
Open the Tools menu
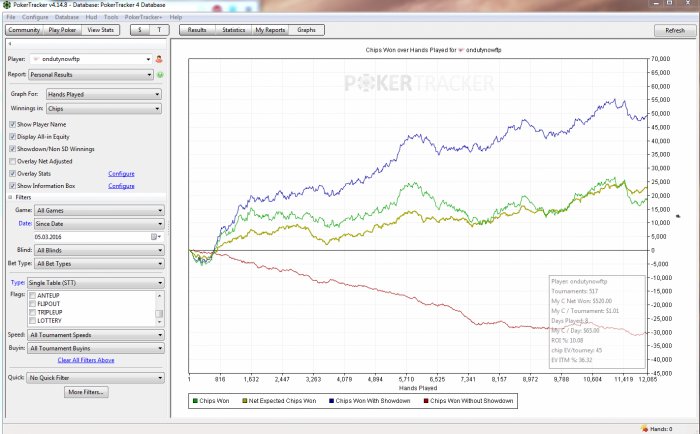point(111,17)
